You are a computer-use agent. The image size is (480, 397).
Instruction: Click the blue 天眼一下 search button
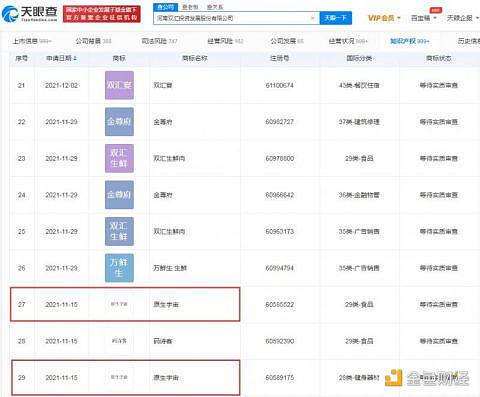(336, 18)
